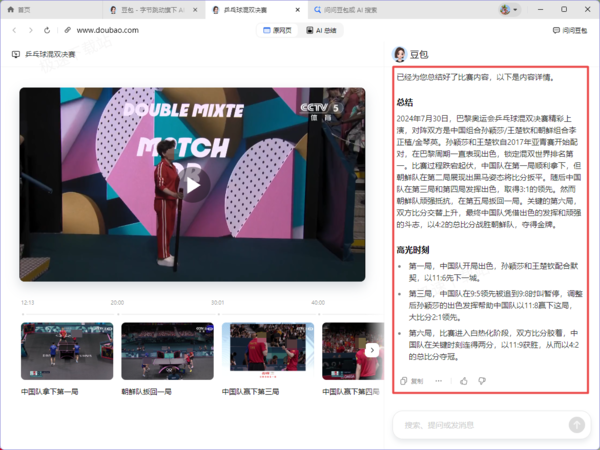This screenshot has height=450, width=600.
Task: Close the 豆包 字节跳动 tab
Action: pos(195,10)
